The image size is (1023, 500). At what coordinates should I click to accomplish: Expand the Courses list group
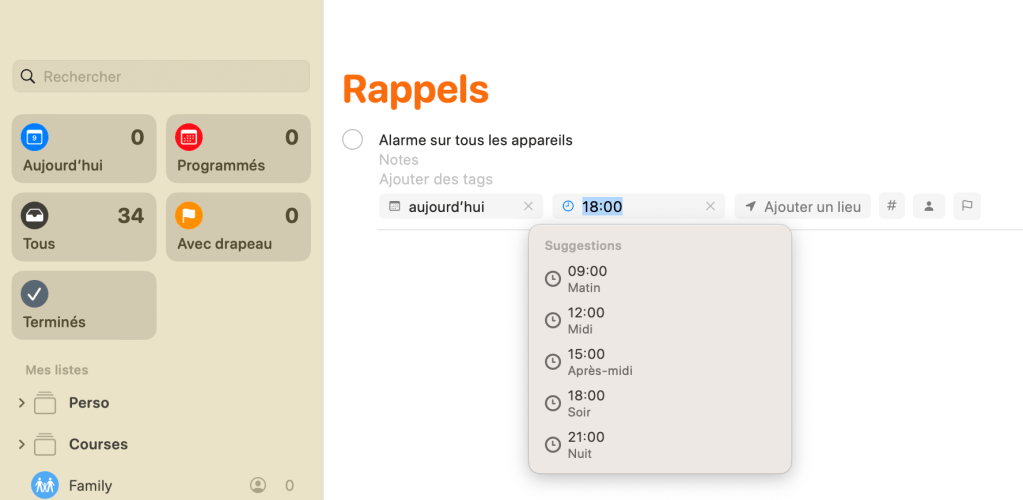click(22, 444)
